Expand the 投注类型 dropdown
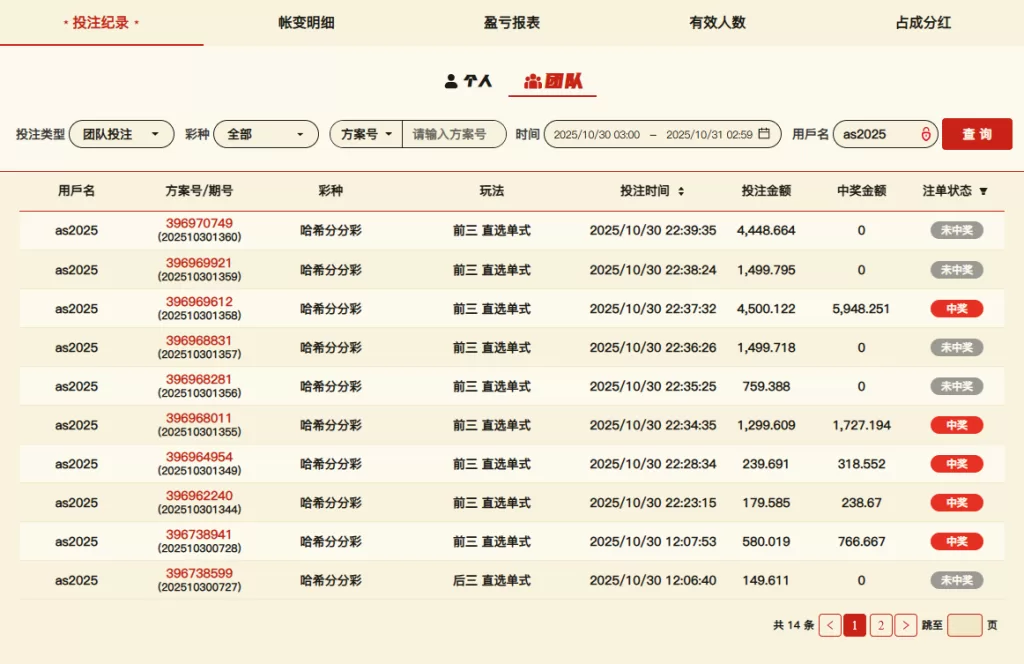 pyautogui.click(x=121, y=134)
